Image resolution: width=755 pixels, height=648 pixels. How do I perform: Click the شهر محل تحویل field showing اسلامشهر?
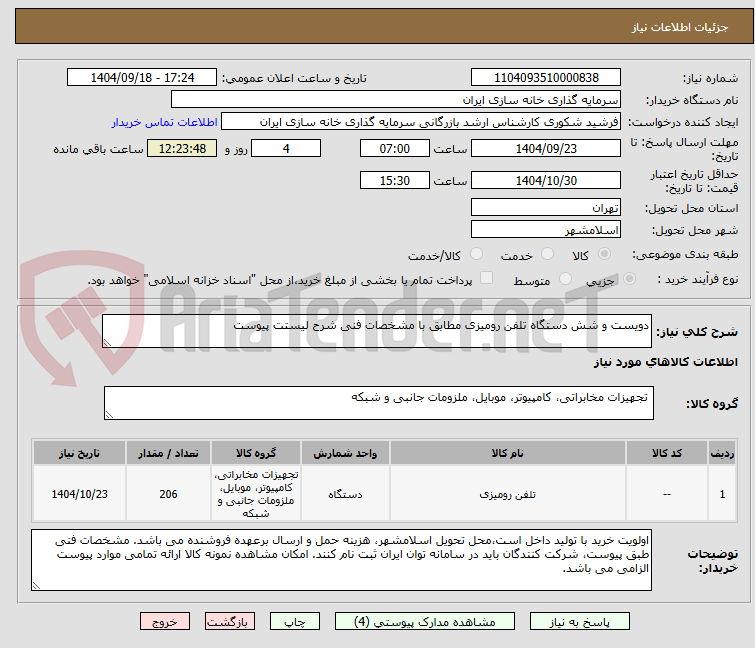545,230
